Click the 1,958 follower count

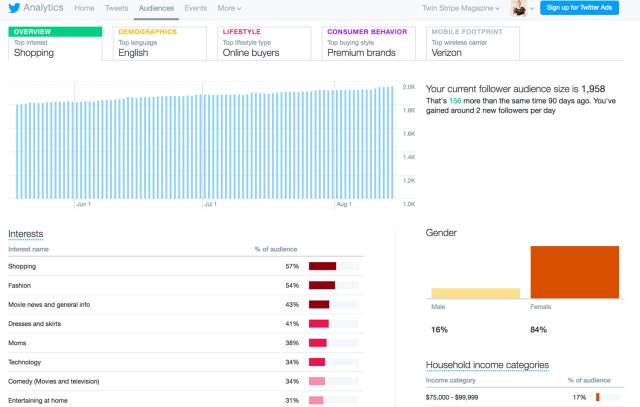(x=593, y=89)
